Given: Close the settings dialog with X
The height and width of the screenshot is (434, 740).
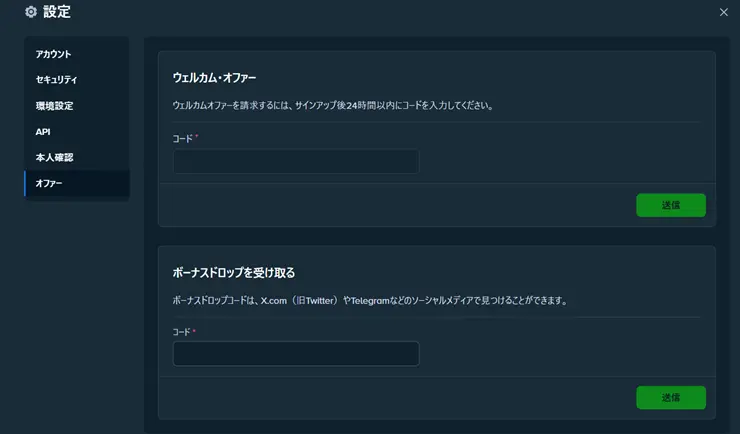Looking at the screenshot, I should [x=724, y=12].
